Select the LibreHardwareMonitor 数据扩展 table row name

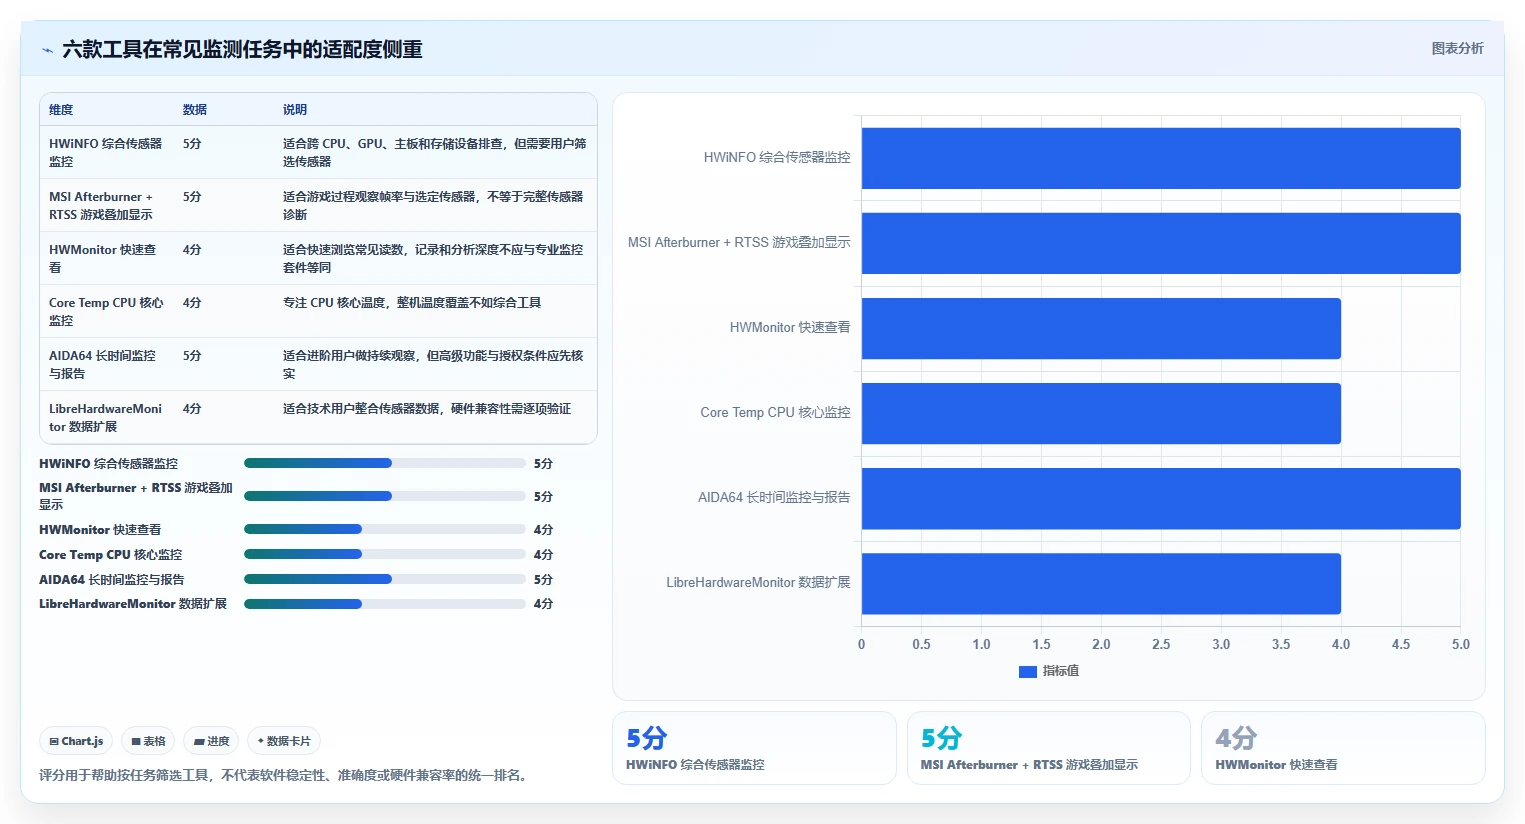tap(106, 417)
